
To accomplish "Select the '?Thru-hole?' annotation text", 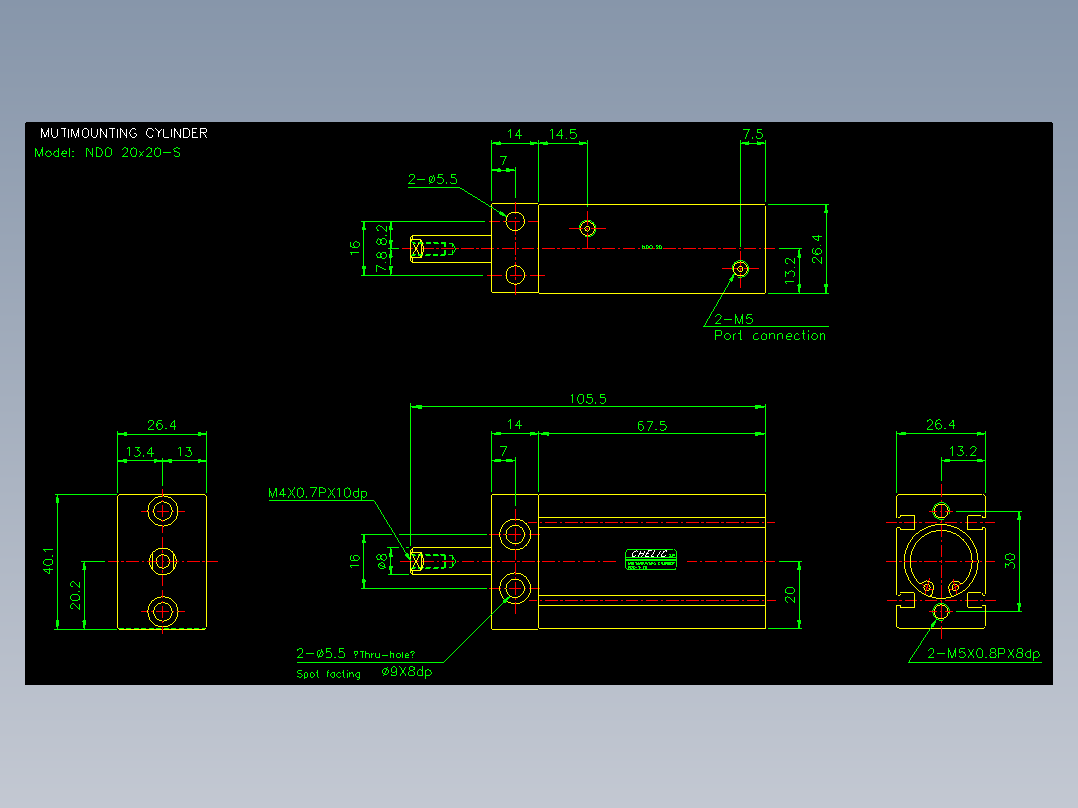I will click(384, 655).
